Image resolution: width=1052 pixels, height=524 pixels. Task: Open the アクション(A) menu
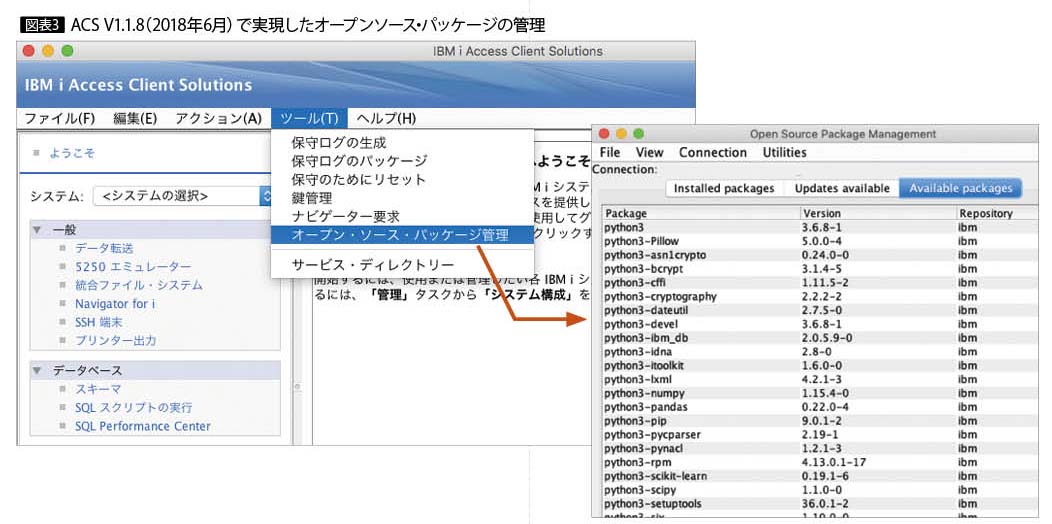[218, 118]
